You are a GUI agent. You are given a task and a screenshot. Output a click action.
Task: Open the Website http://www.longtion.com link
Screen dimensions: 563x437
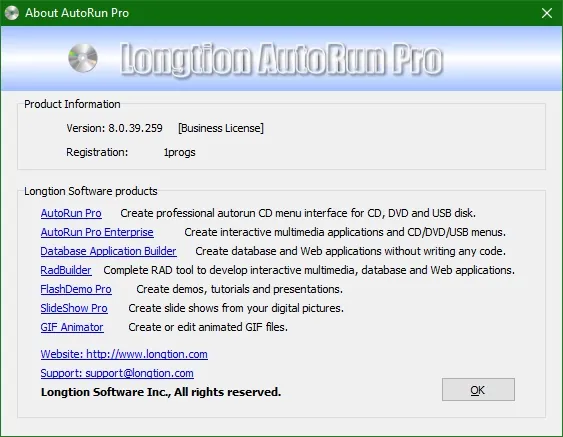pyautogui.click(x=124, y=354)
